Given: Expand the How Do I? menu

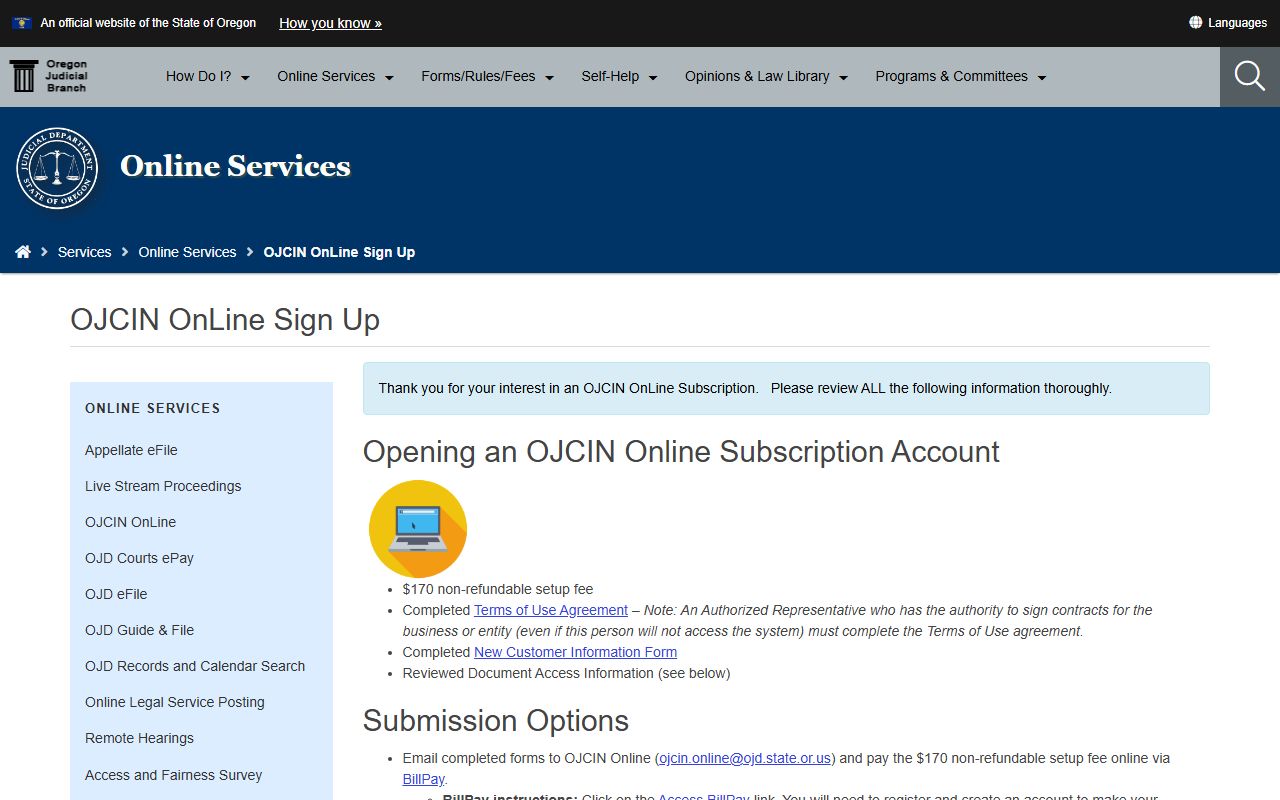Looking at the screenshot, I should [x=208, y=76].
